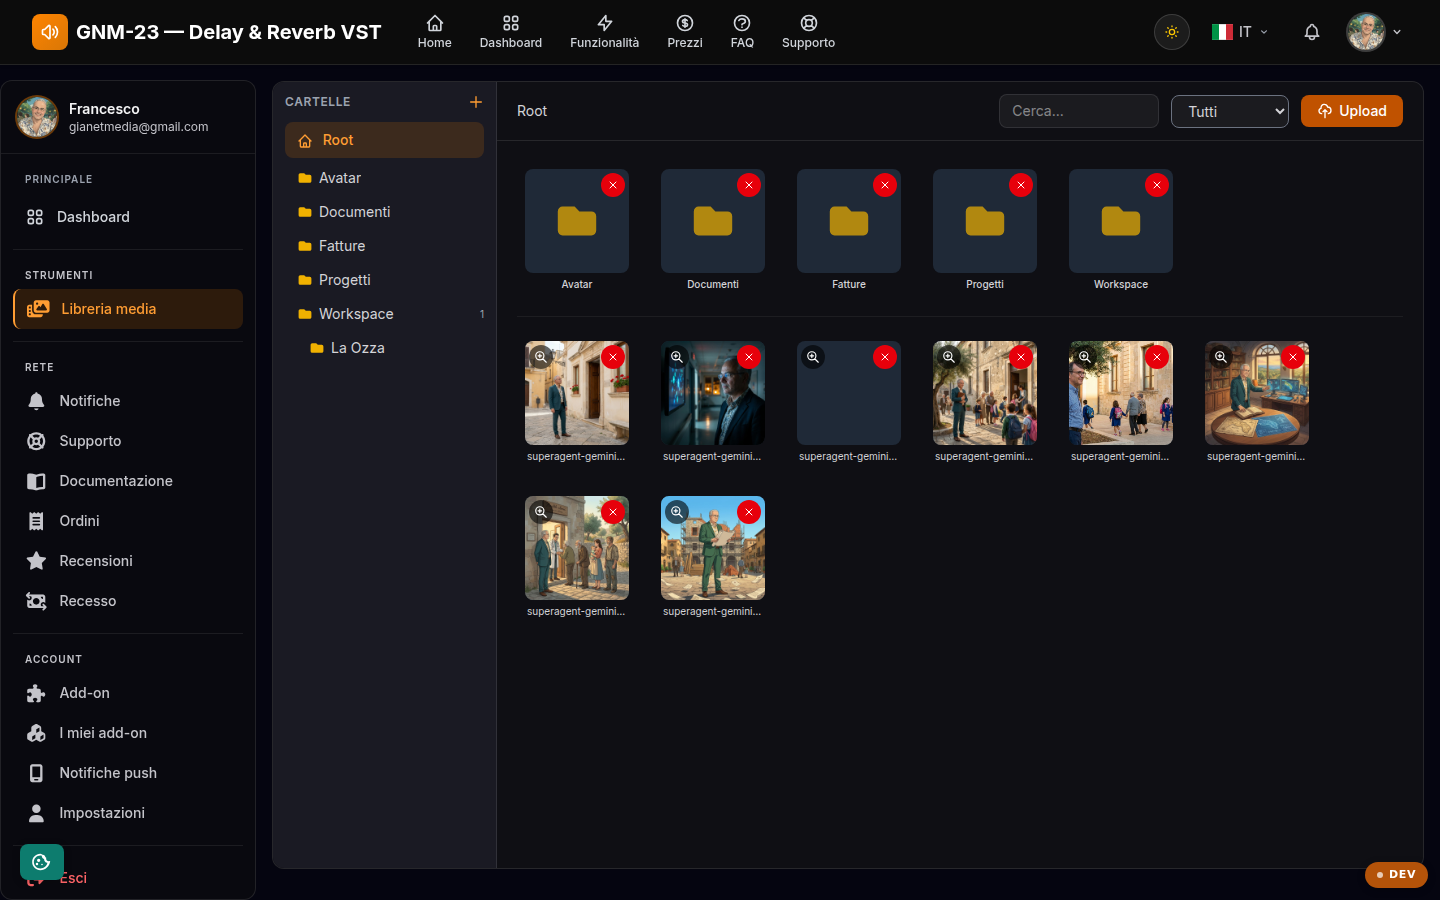Delete the Progetti folder tile

[1021, 185]
